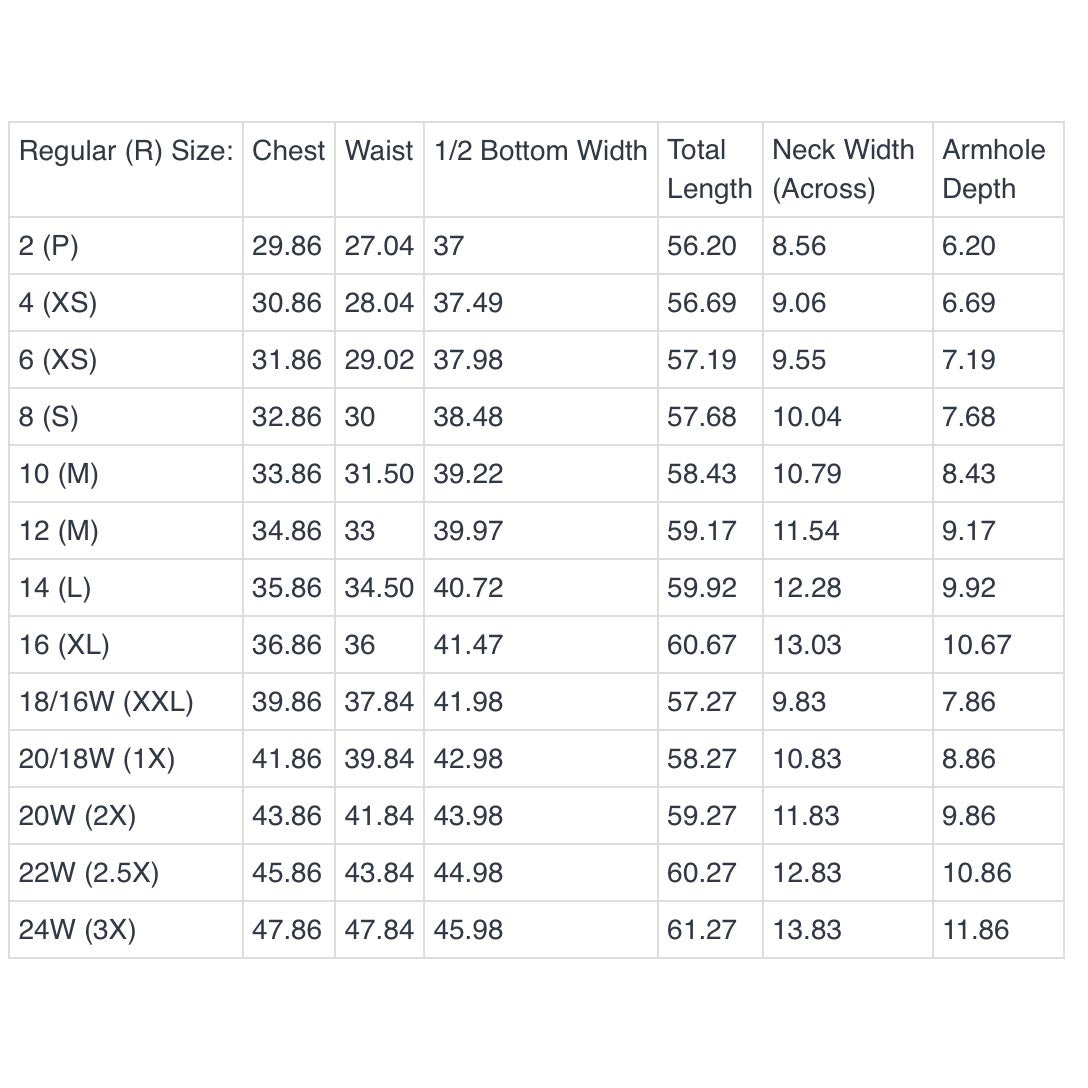Click the Waist column header
Viewport: 1088px width, 1088px height.
379,151
